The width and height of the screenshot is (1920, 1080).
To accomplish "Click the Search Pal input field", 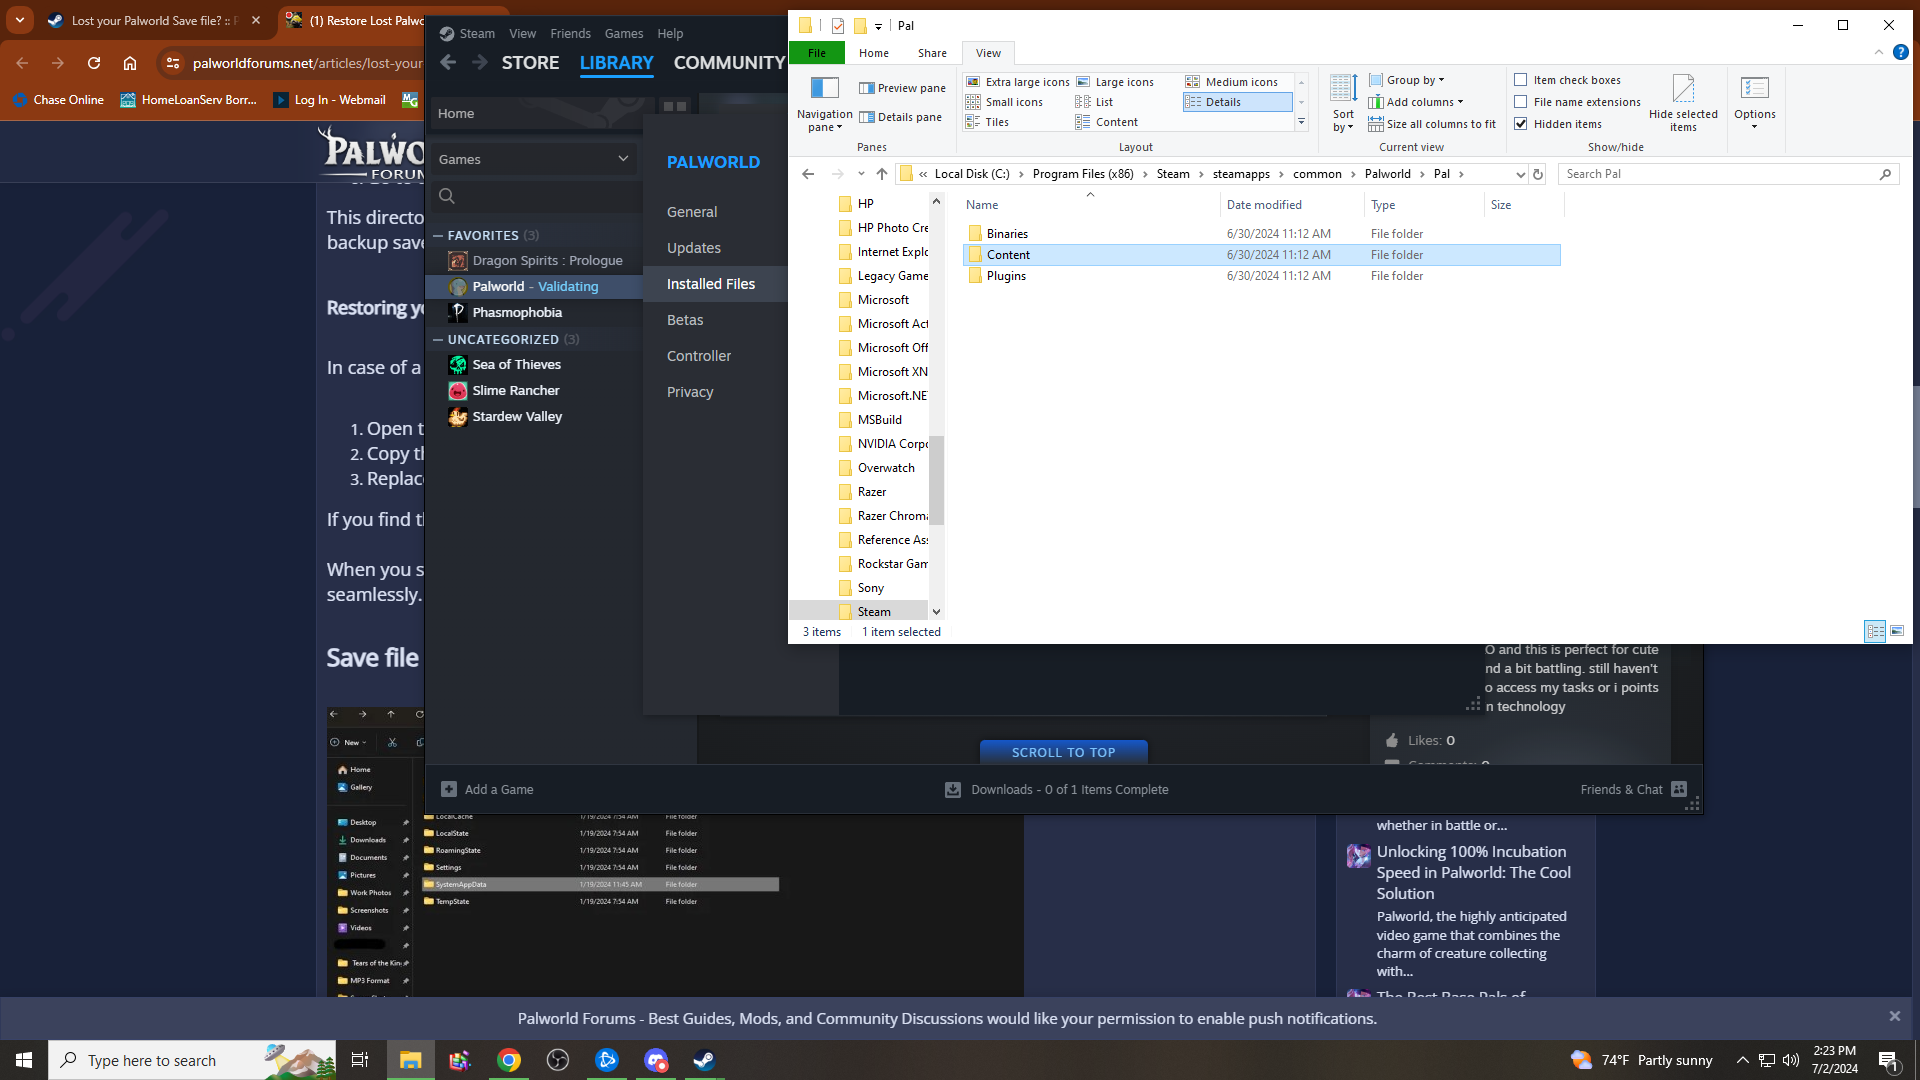I will (1720, 174).
